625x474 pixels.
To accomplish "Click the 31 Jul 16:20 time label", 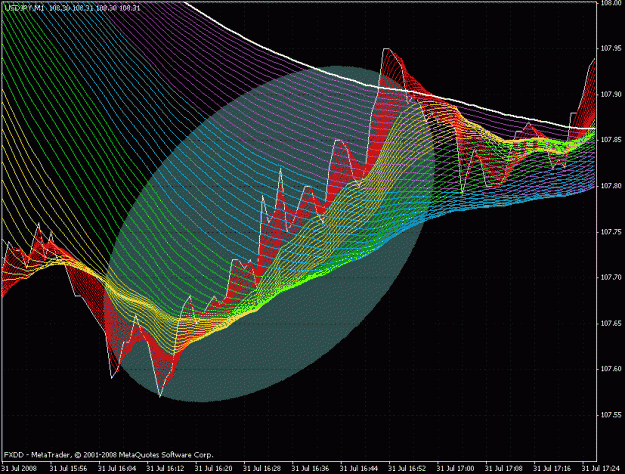I will click(x=213, y=468).
